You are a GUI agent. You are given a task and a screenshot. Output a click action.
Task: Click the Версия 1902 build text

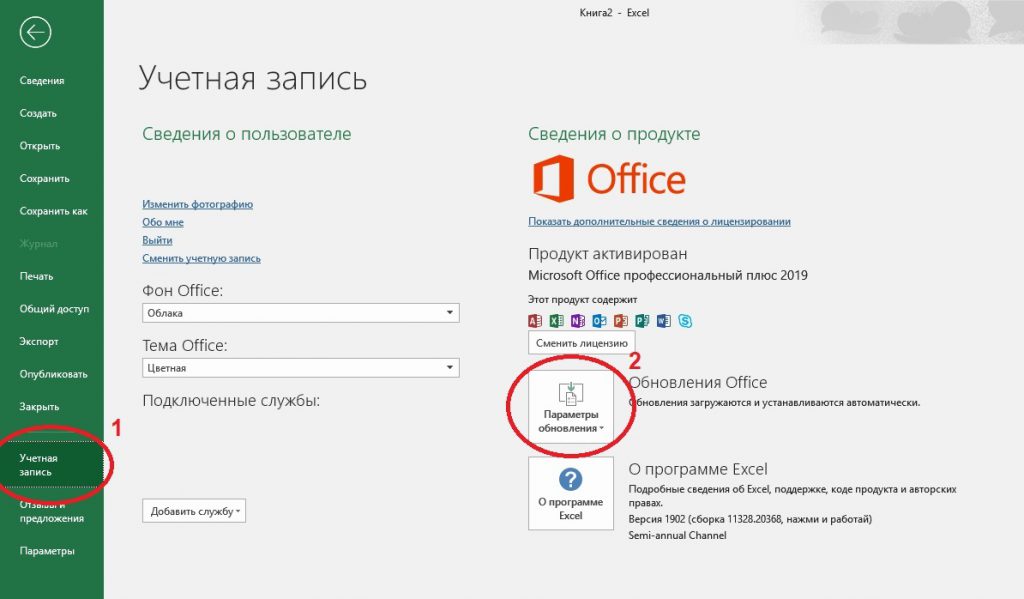click(750, 519)
